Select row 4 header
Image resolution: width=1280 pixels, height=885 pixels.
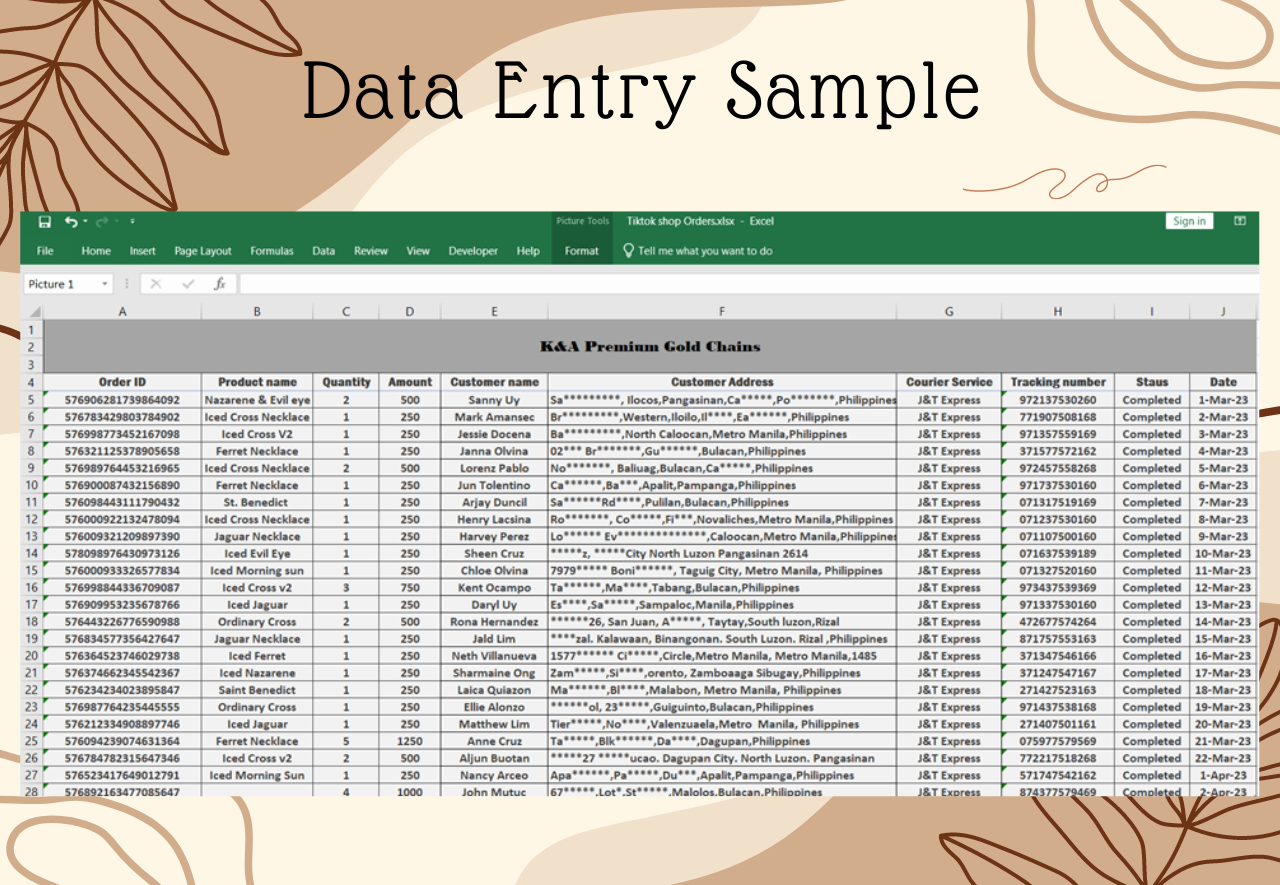(x=32, y=383)
